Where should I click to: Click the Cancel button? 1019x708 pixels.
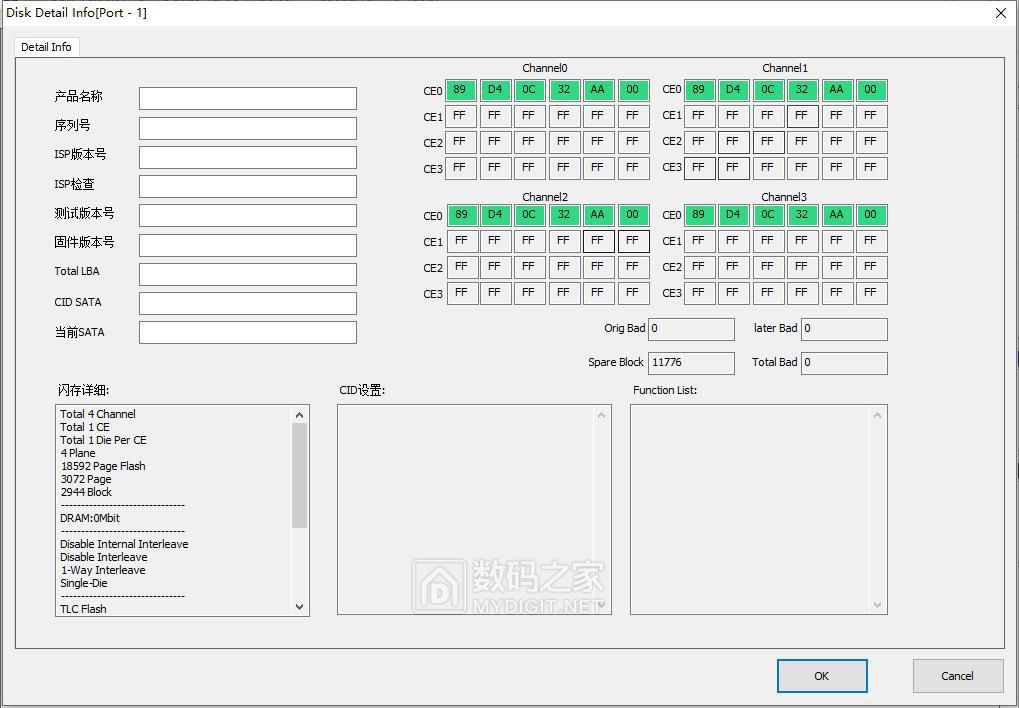pyautogui.click(x=957, y=676)
